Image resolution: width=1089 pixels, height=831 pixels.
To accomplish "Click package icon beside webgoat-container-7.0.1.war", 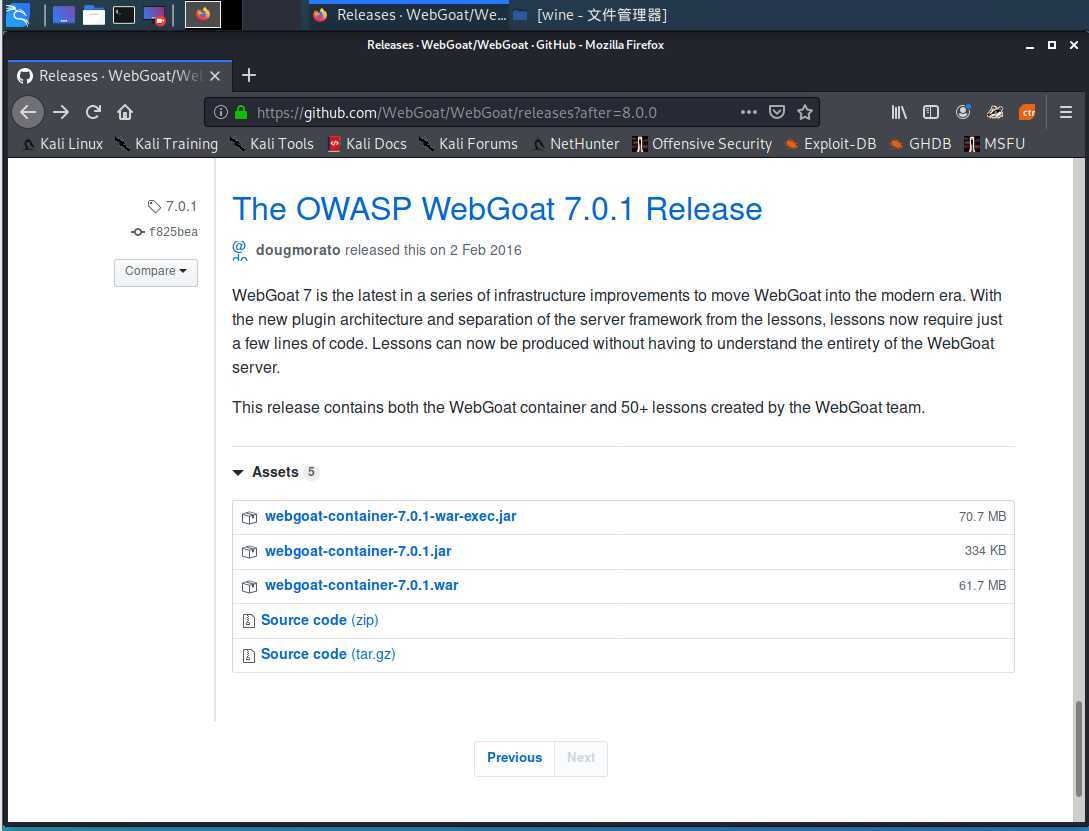I will point(249,587).
